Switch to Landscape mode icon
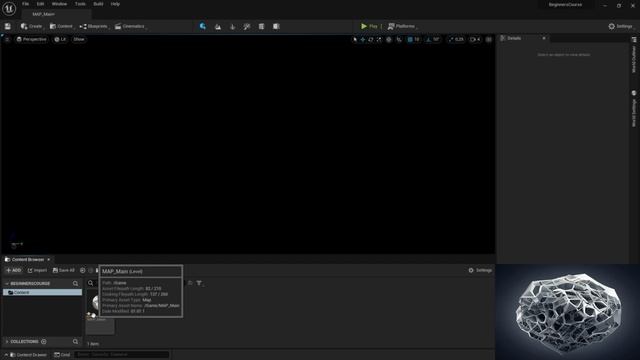Viewport: 640px width, 360px height. (x=218, y=27)
